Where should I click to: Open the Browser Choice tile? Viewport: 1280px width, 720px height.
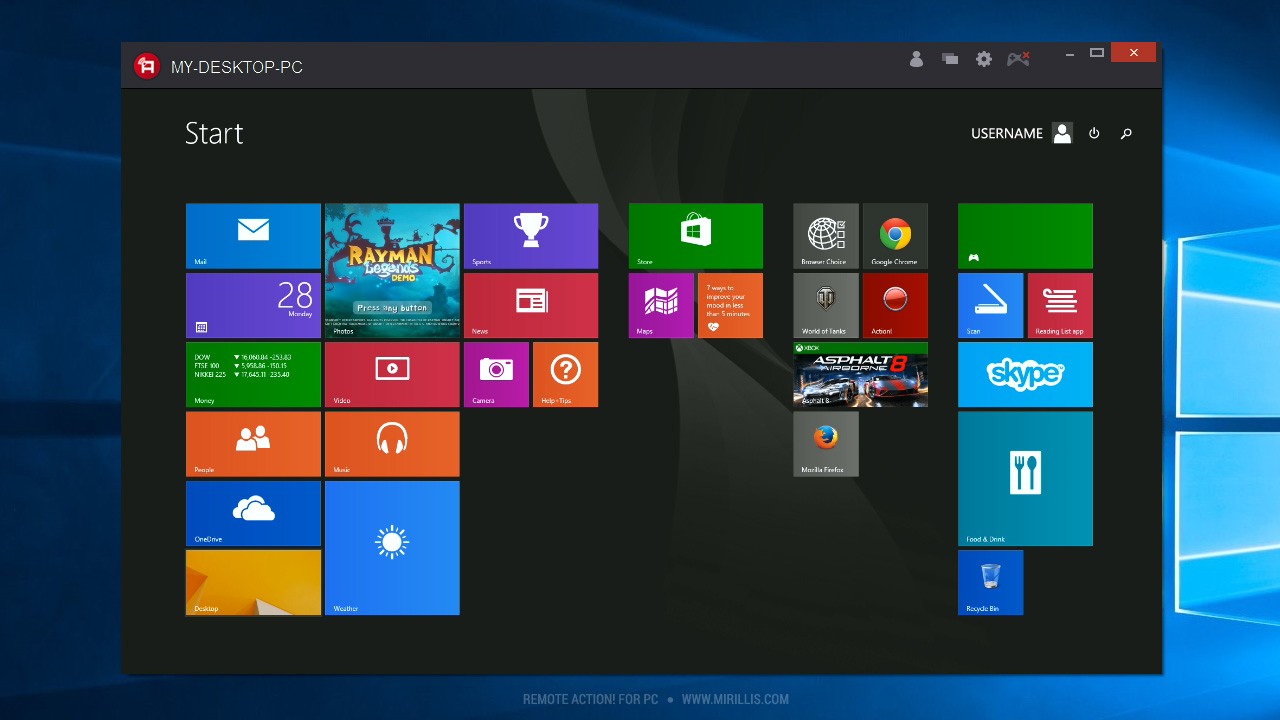pyautogui.click(x=826, y=236)
